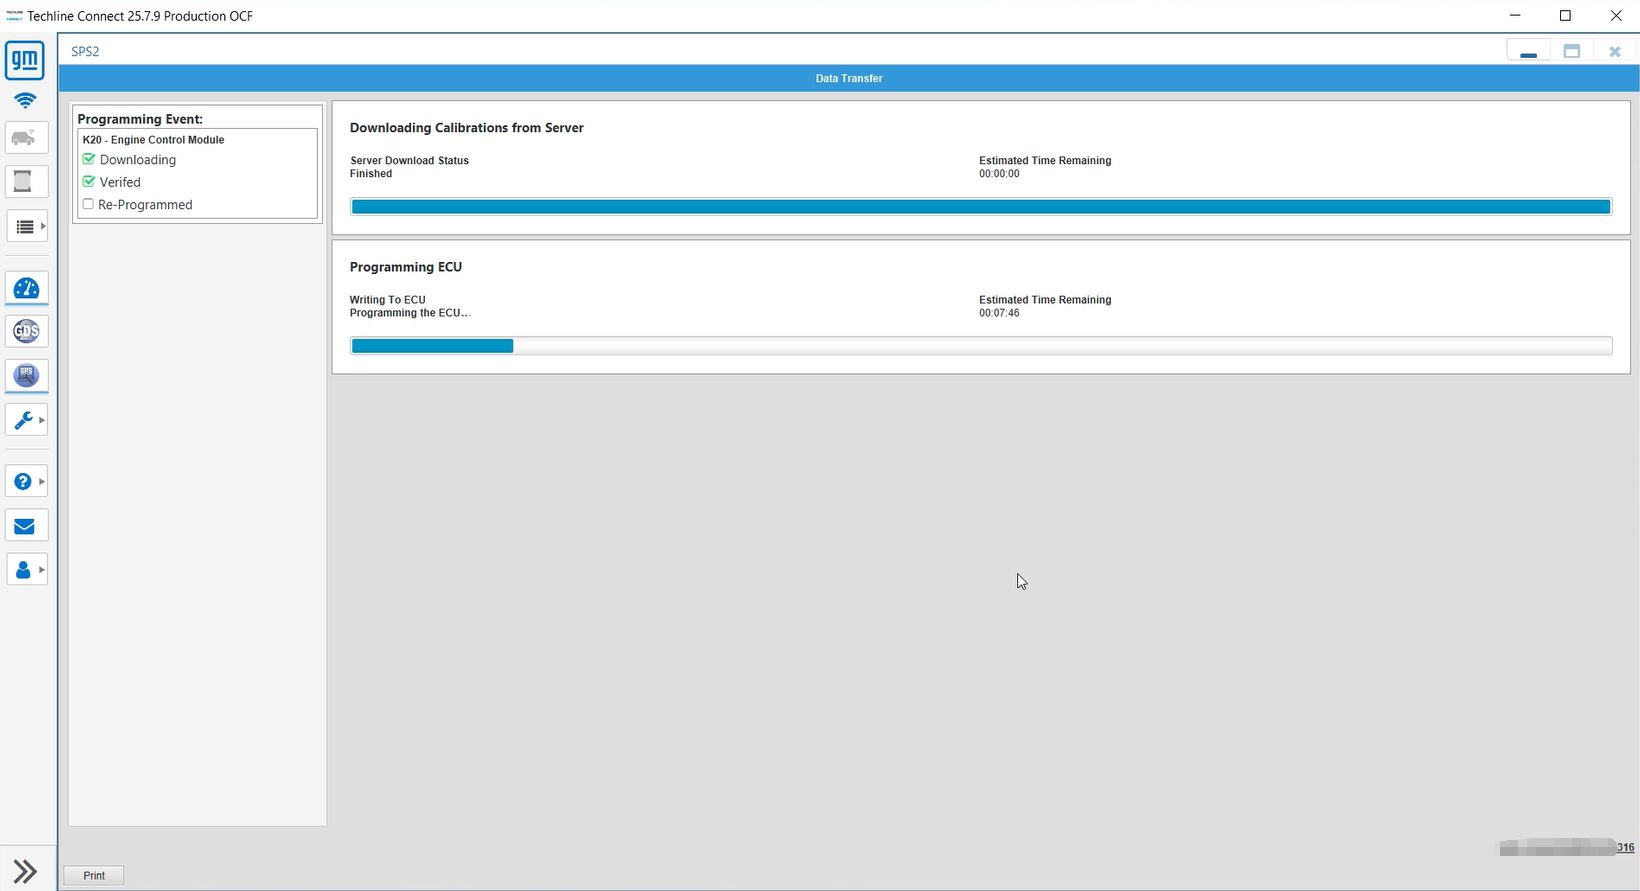Screen dimensions: 1640x891
Task: Expand the sidebar with double-chevron button
Action: pos(25,870)
